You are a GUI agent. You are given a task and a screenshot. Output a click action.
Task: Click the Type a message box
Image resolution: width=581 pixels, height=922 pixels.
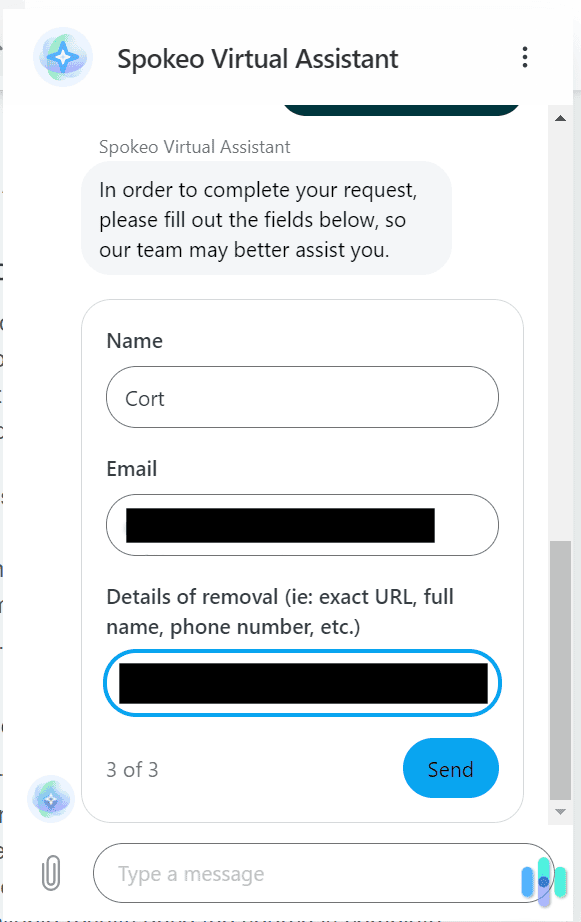point(300,873)
